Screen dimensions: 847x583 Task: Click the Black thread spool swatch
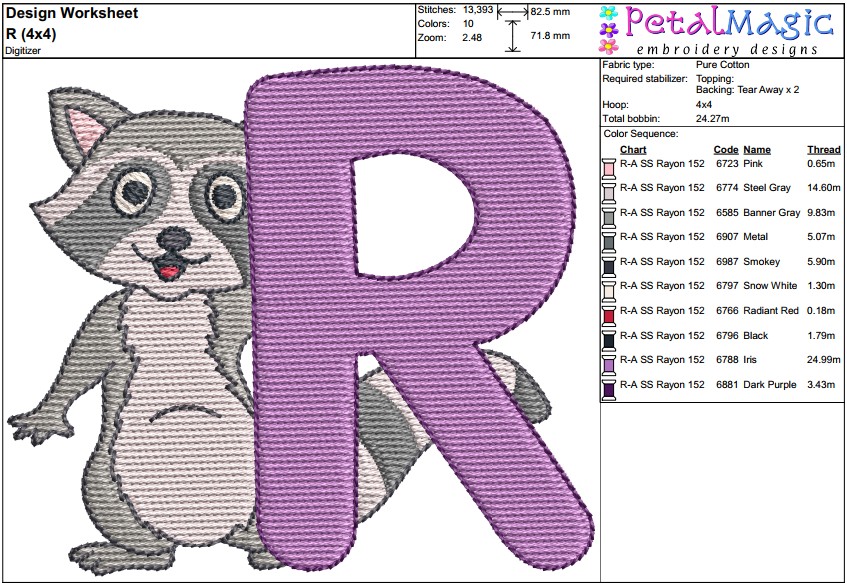(x=609, y=340)
